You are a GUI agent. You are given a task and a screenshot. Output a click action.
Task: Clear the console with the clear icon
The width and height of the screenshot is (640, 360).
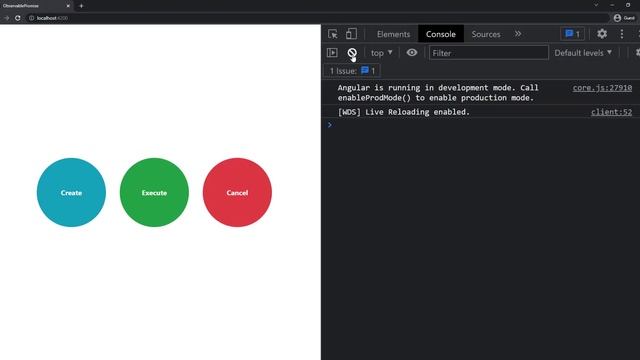click(352, 53)
